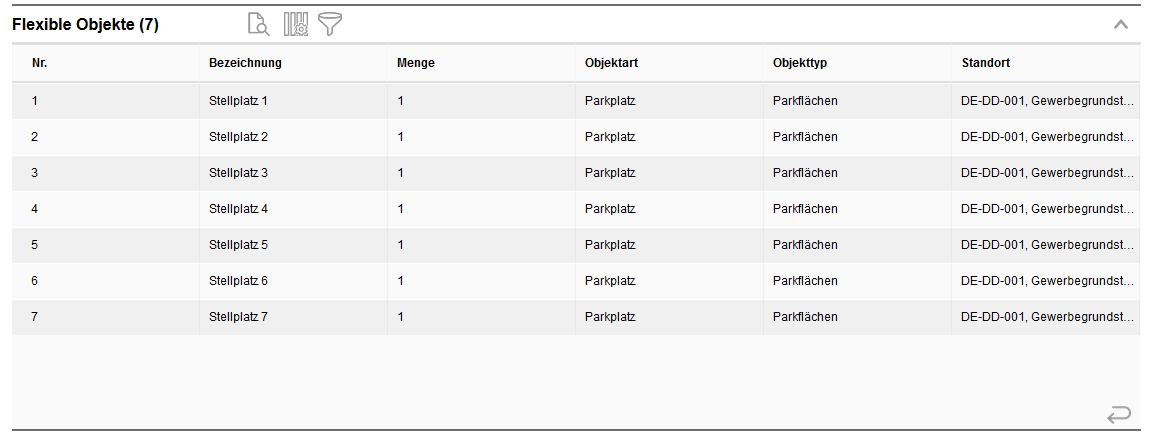Click the Stellplatz 5 name

point(238,245)
